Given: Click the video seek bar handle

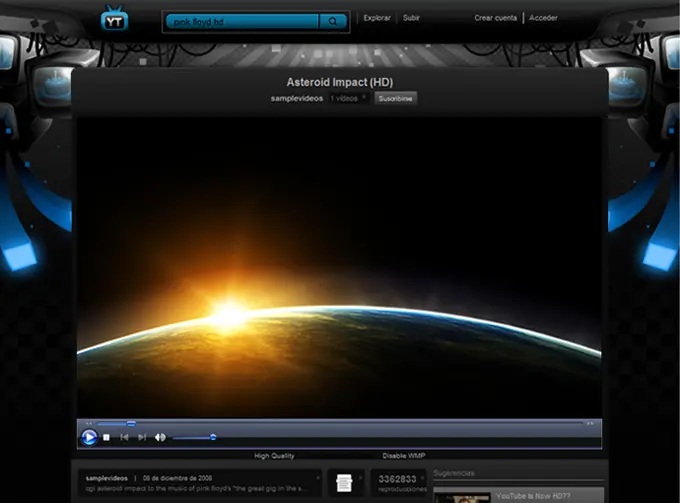Looking at the screenshot, I should pos(130,423).
